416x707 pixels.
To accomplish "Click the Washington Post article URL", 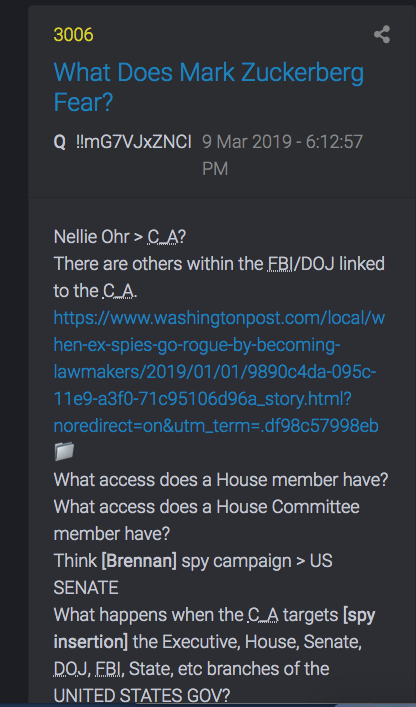I will point(219,372).
